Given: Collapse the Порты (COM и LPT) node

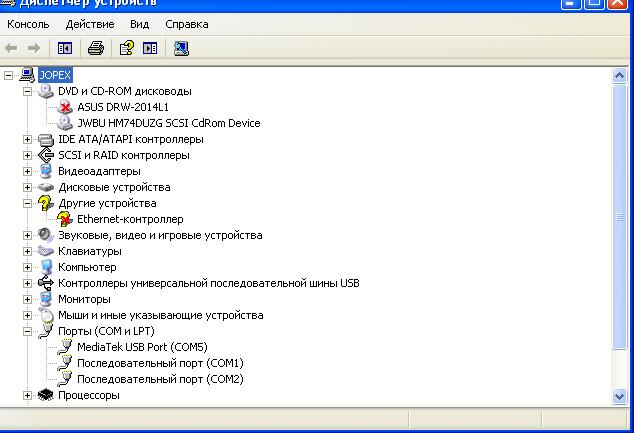Looking at the screenshot, I should [x=28, y=331].
